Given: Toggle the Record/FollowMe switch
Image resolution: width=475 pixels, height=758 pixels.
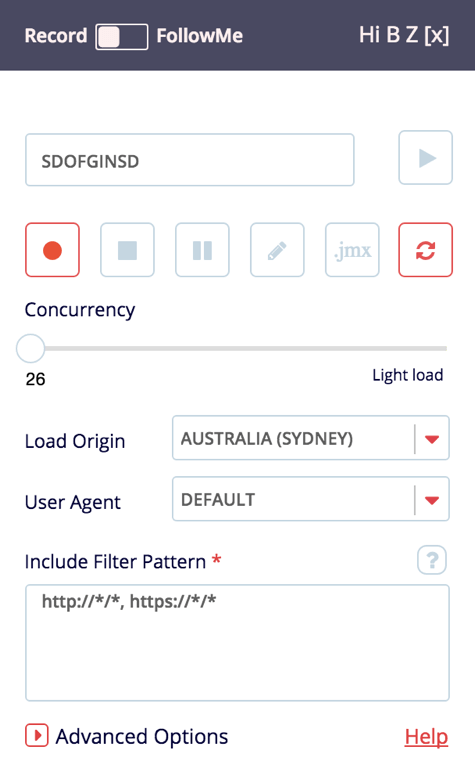Looking at the screenshot, I should pyautogui.click(x=122, y=36).
